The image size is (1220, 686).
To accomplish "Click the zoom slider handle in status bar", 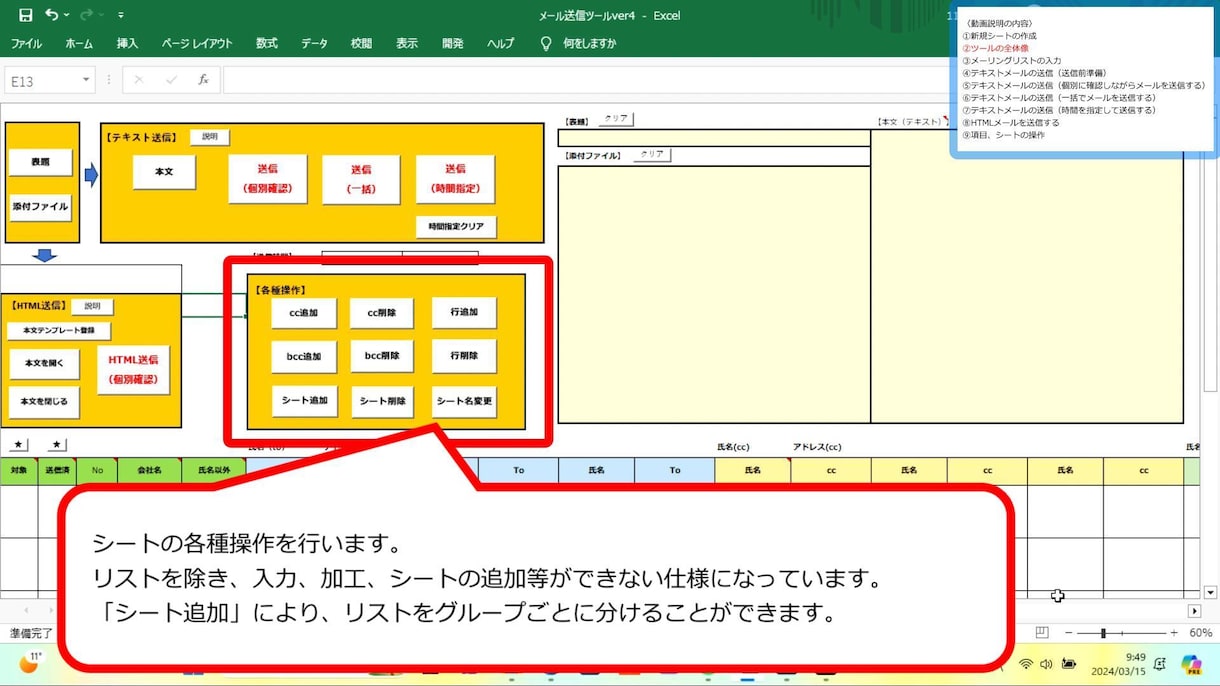I will pos(1104,633).
